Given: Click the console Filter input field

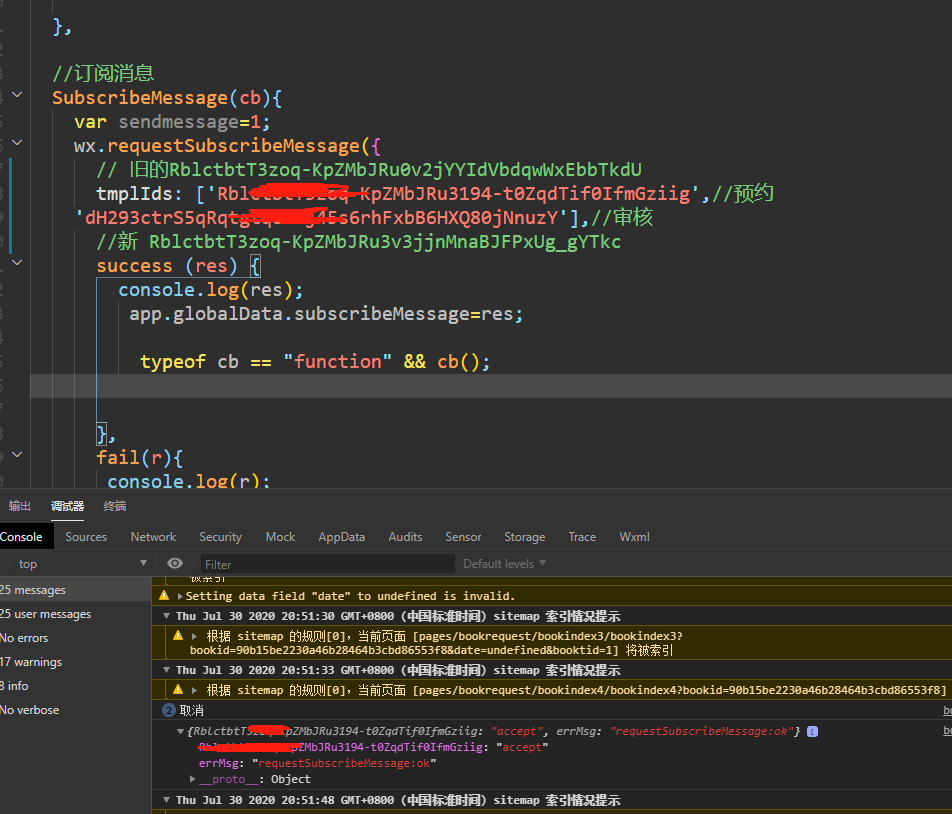Looking at the screenshot, I should 328,564.
